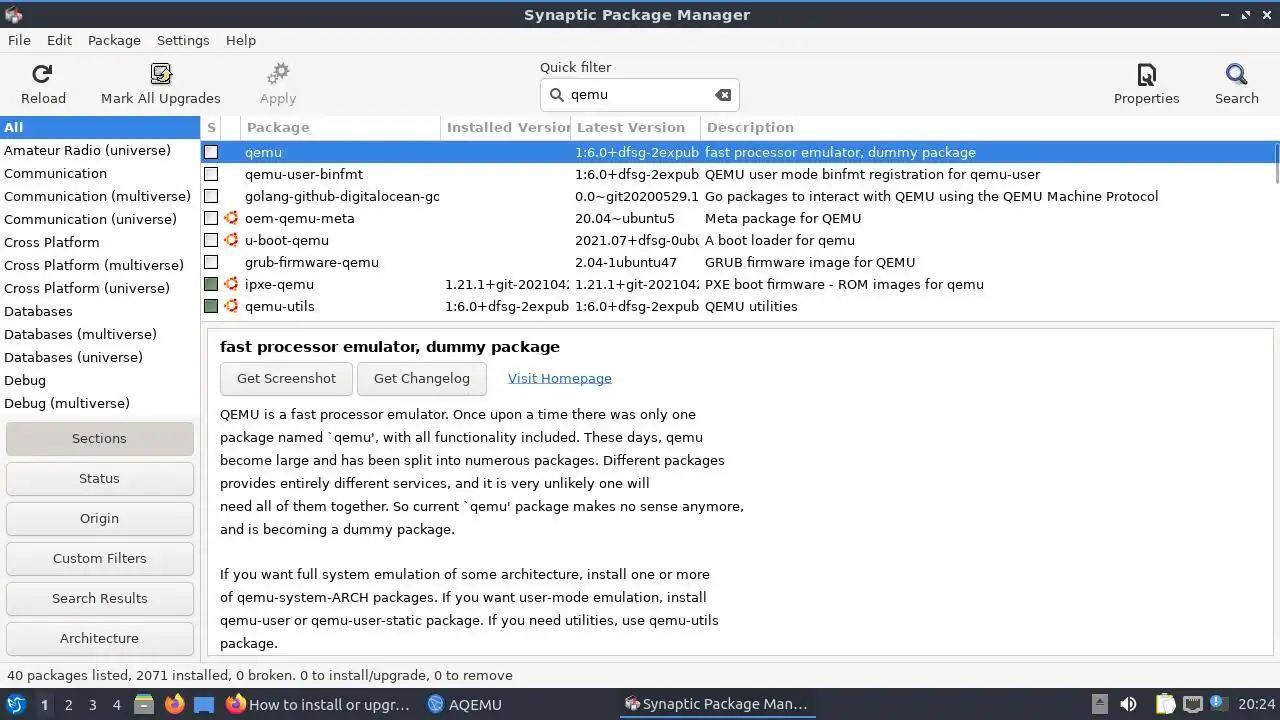Viewport: 1280px width, 720px height.
Task: Open the volume control tray icon
Action: point(1128,704)
